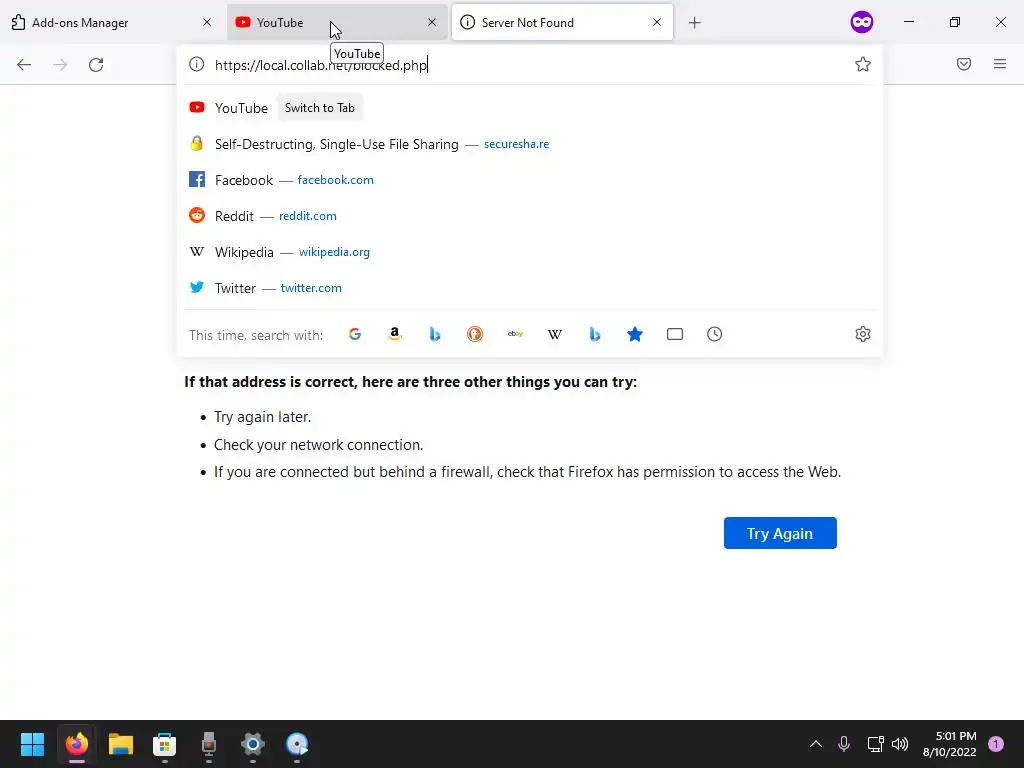This screenshot has height=768, width=1024.
Task: Click the purple private browsing mask icon
Action: coord(861,22)
